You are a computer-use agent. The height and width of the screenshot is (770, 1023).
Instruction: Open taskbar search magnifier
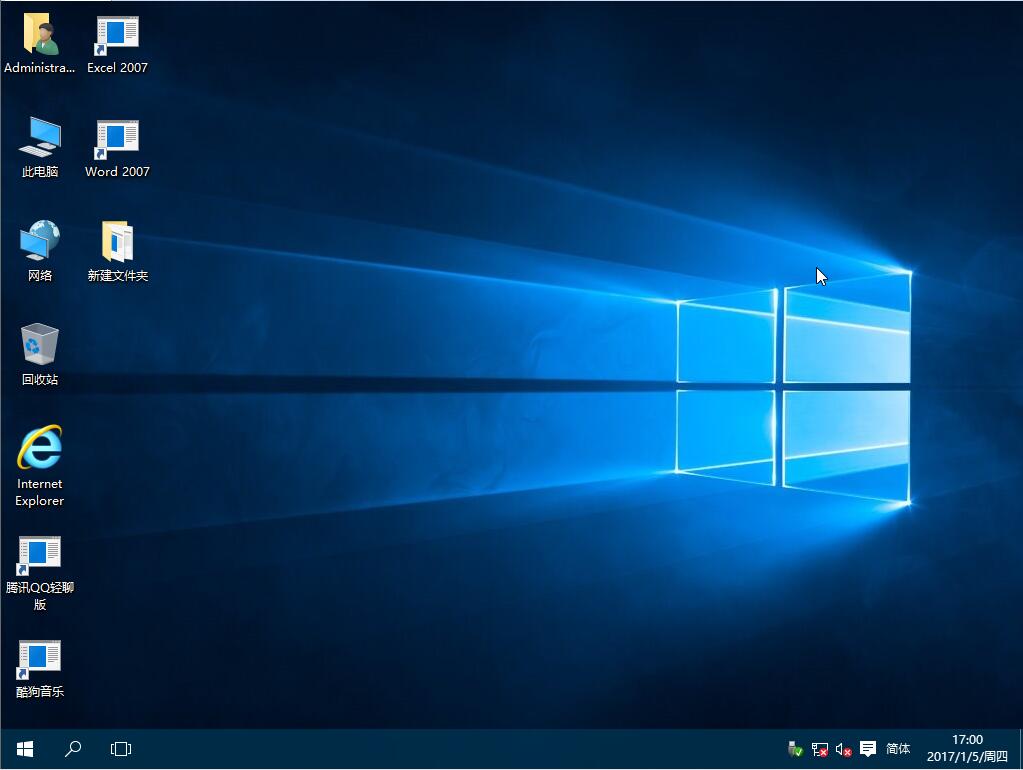(x=72, y=749)
